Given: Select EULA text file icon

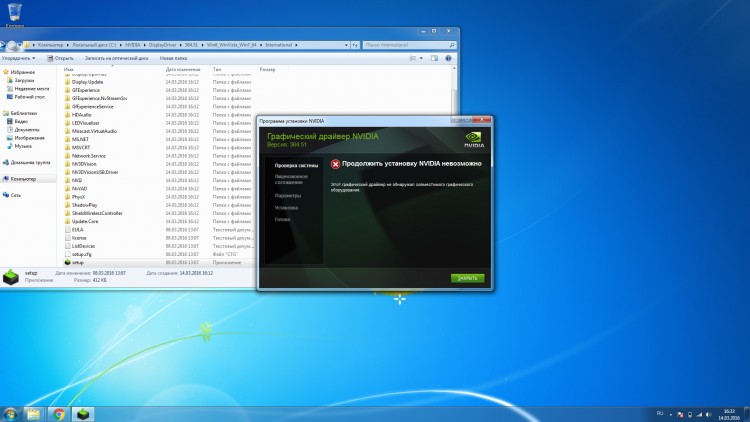Looking at the screenshot, I should click(x=67, y=230).
